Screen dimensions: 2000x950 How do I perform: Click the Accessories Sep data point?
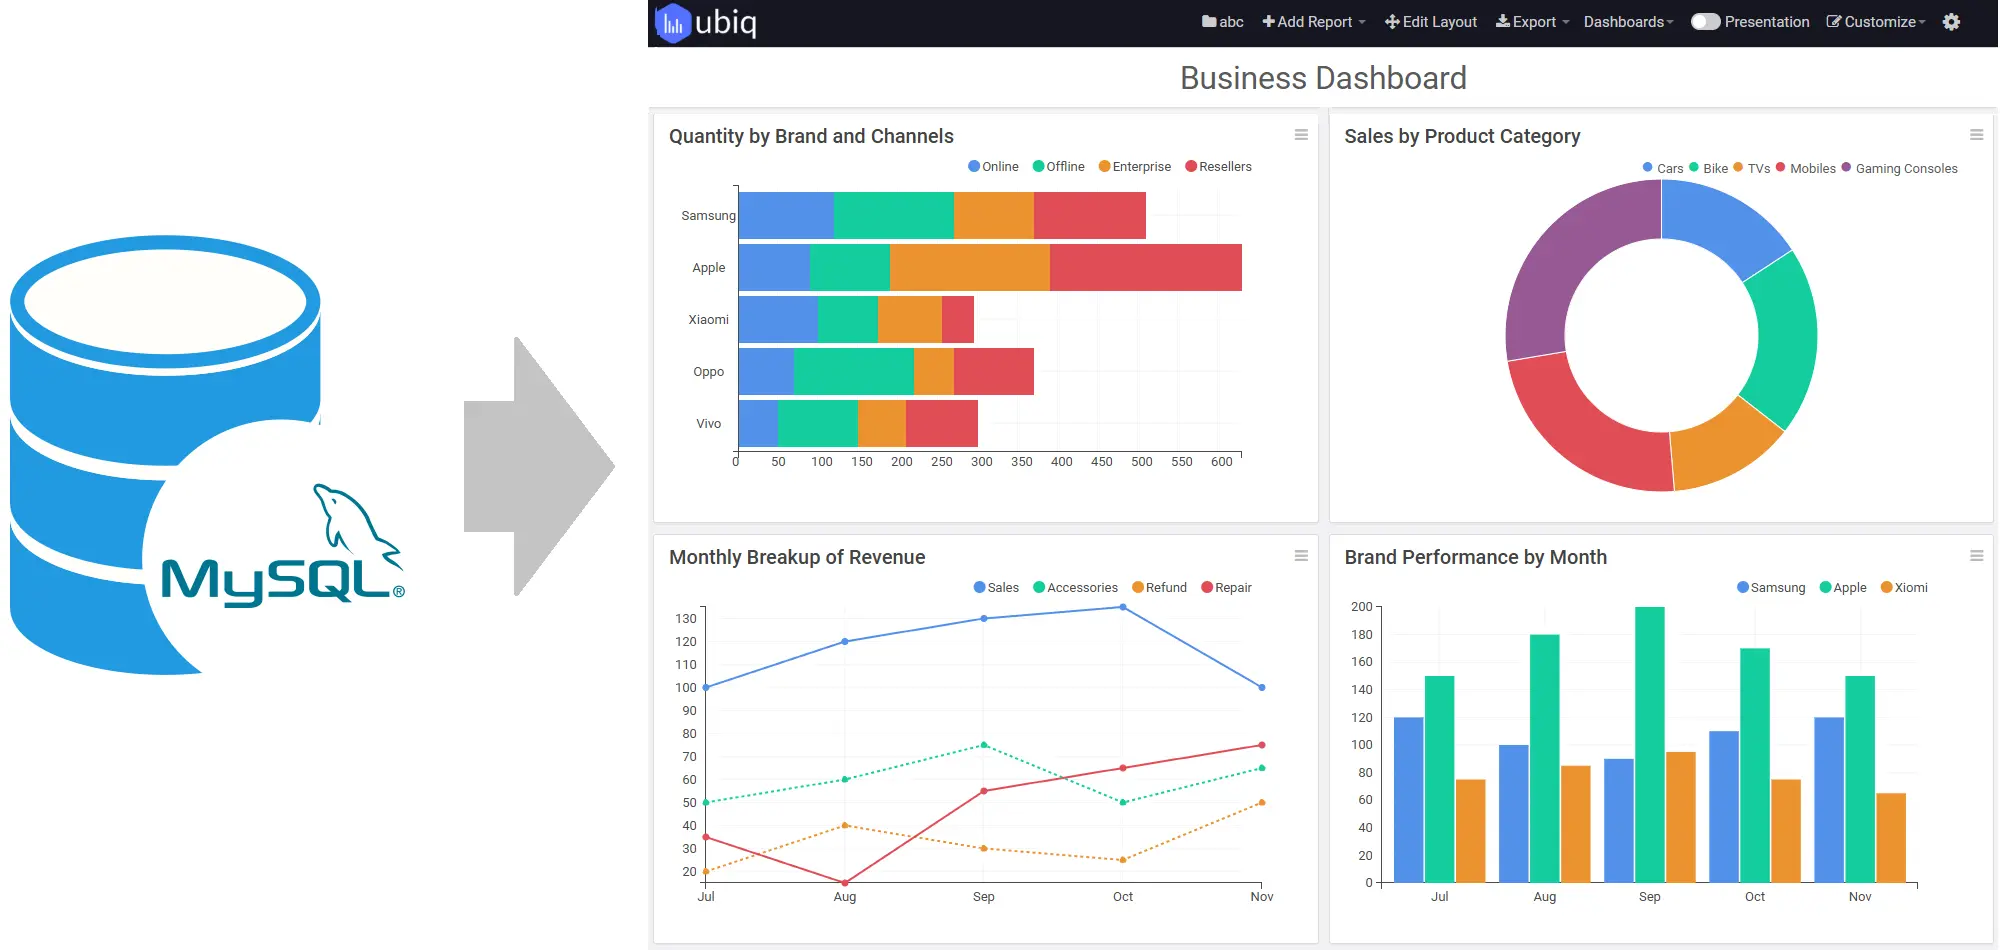(x=984, y=745)
